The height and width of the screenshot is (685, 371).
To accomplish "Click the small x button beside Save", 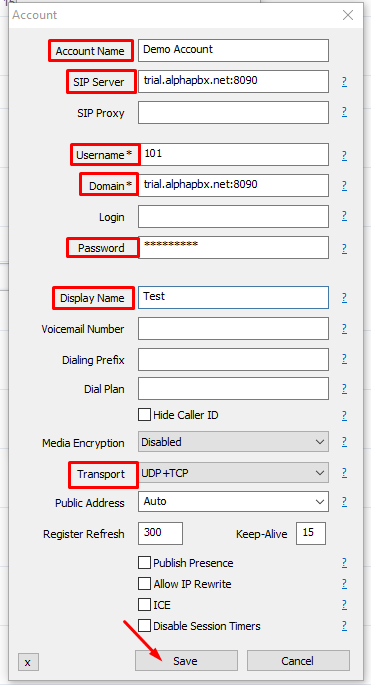I will point(28,662).
